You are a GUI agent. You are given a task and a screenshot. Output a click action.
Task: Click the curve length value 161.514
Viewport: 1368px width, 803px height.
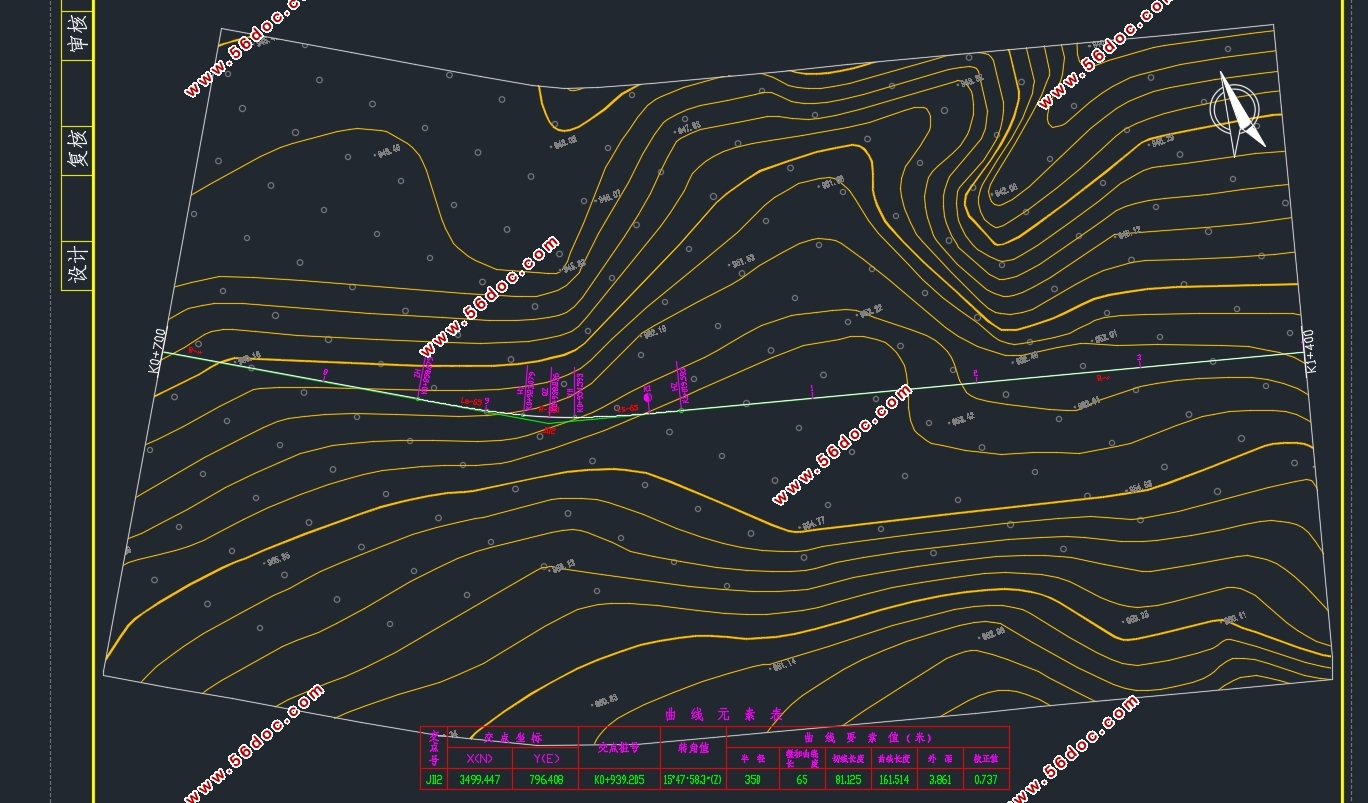(x=893, y=779)
